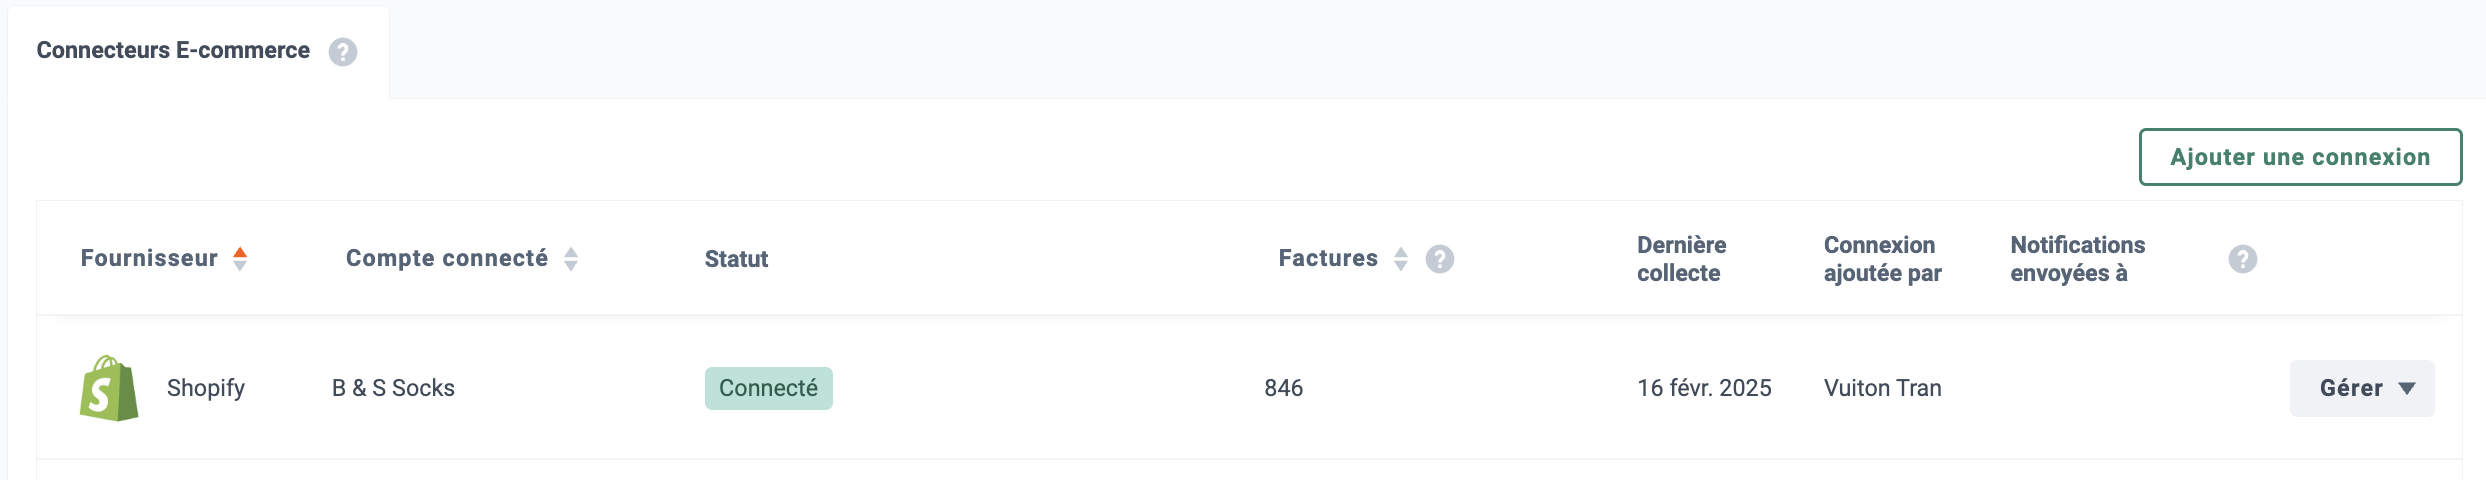
Task: Sort by Fournisseur using the arrow icon
Action: click(x=240, y=259)
